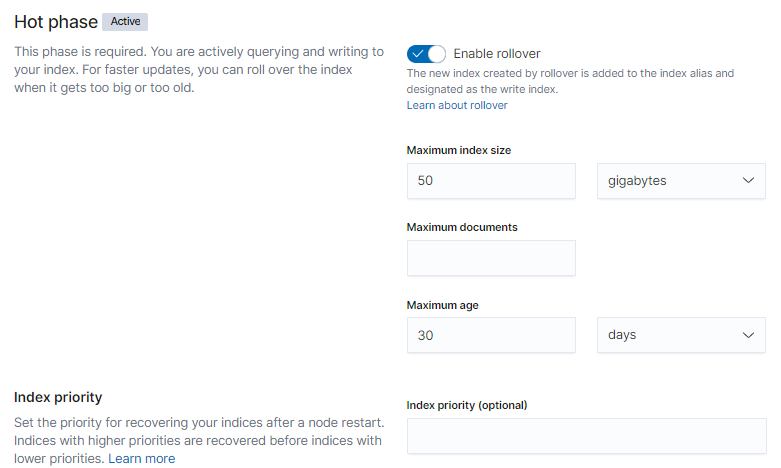Click the chevron arrow in the gigabytes selector
Screen dimensions: 781x468
pyautogui.click(x=748, y=181)
